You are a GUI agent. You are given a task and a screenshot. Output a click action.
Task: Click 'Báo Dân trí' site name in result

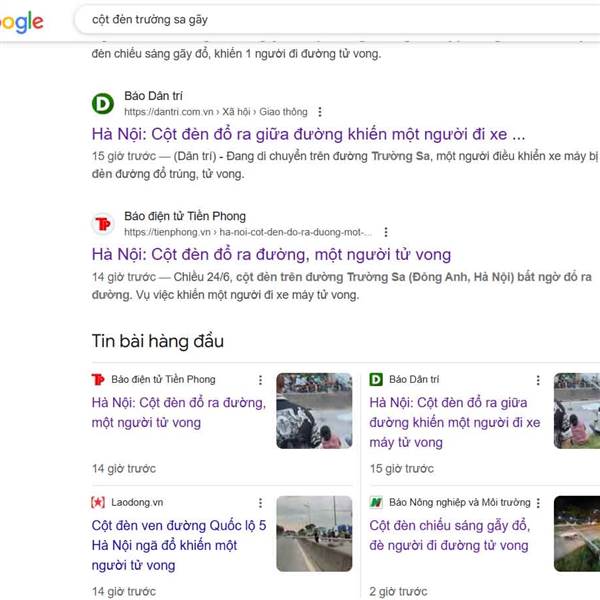pyautogui.click(x=153, y=96)
